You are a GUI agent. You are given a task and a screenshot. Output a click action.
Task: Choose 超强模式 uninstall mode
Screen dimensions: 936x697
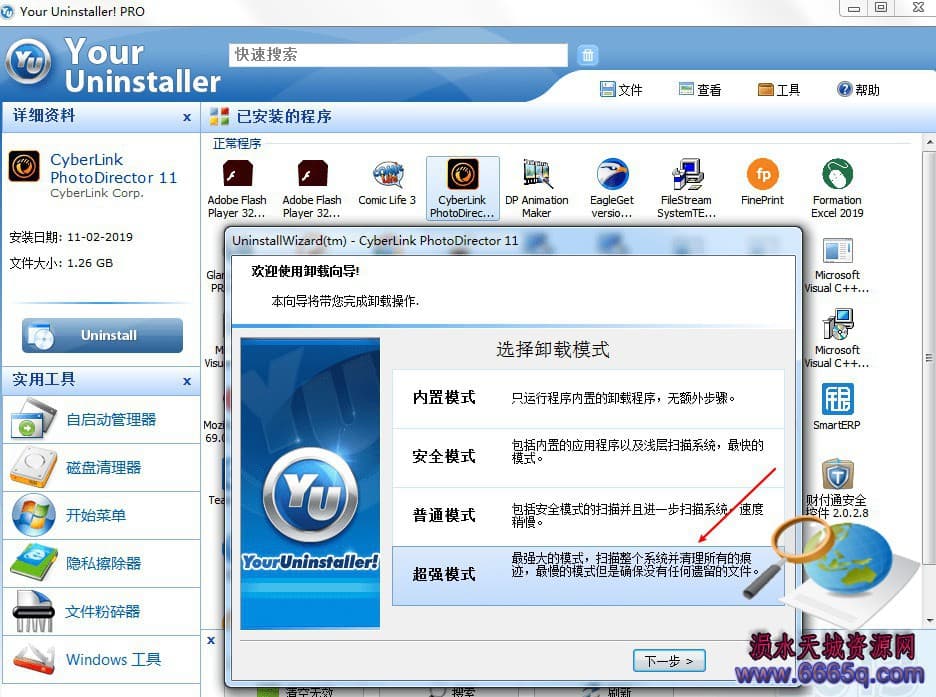point(588,575)
